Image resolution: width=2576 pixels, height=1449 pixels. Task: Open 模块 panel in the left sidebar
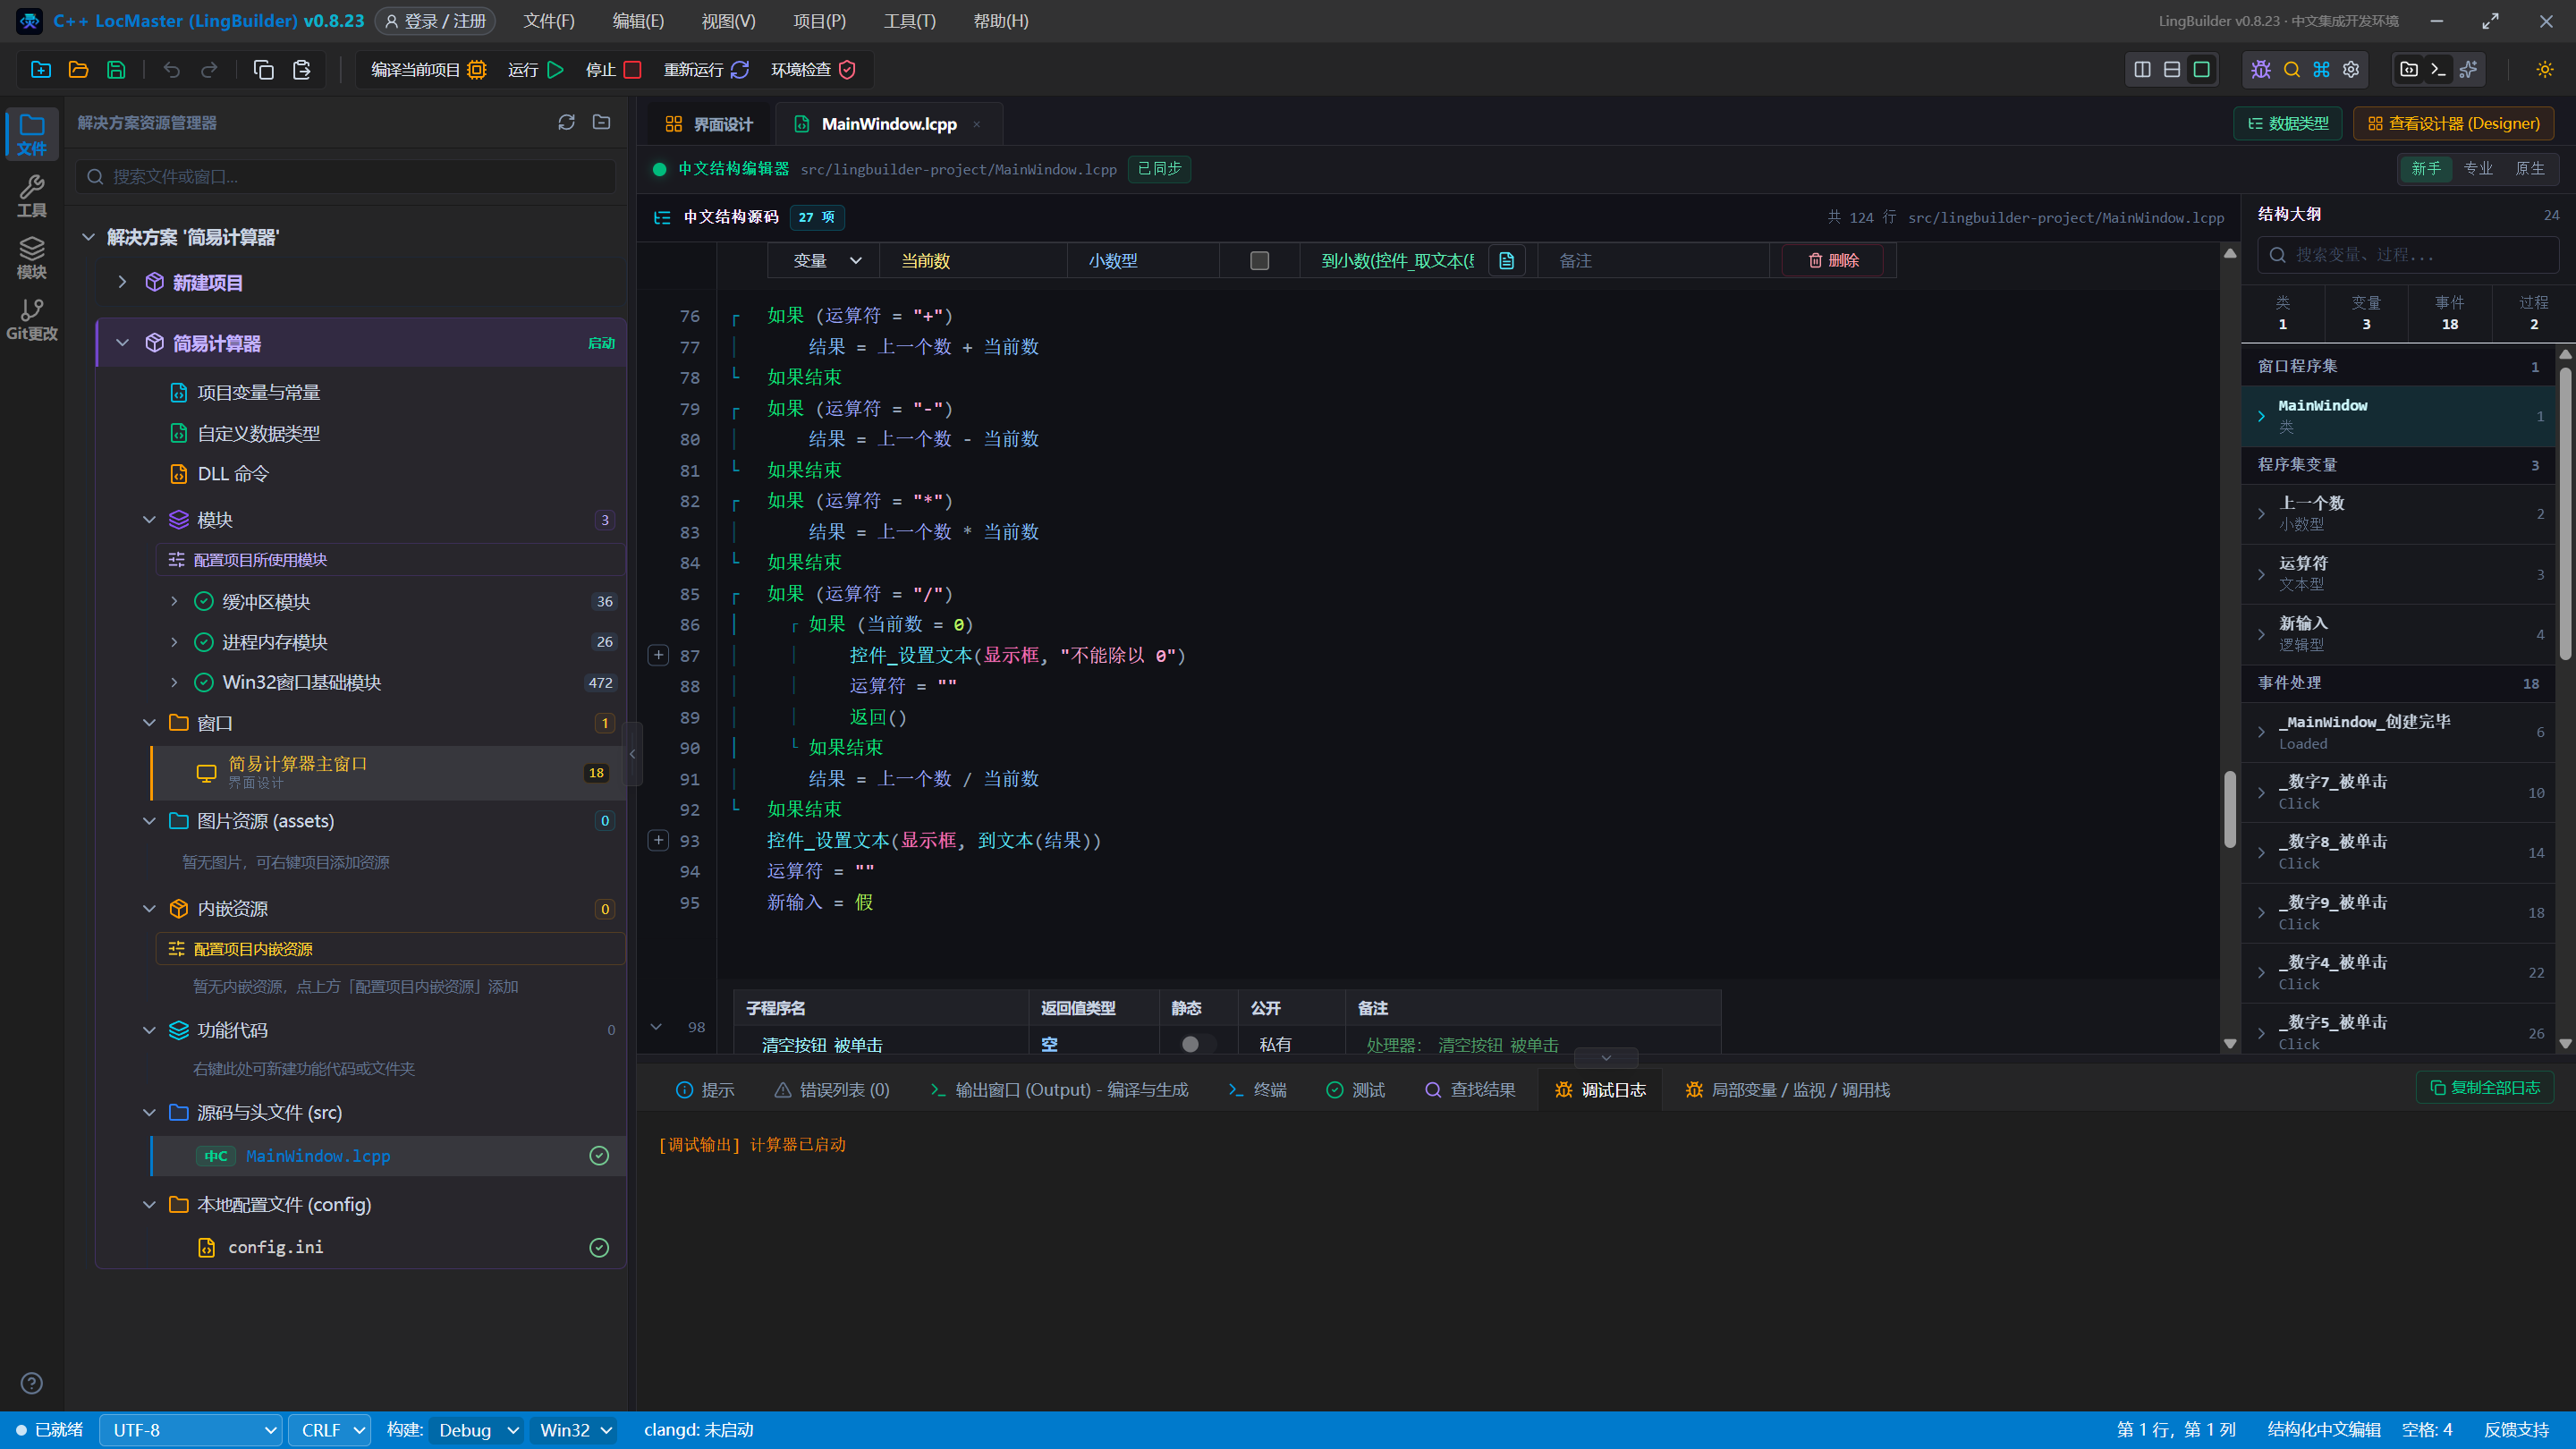pos(32,258)
